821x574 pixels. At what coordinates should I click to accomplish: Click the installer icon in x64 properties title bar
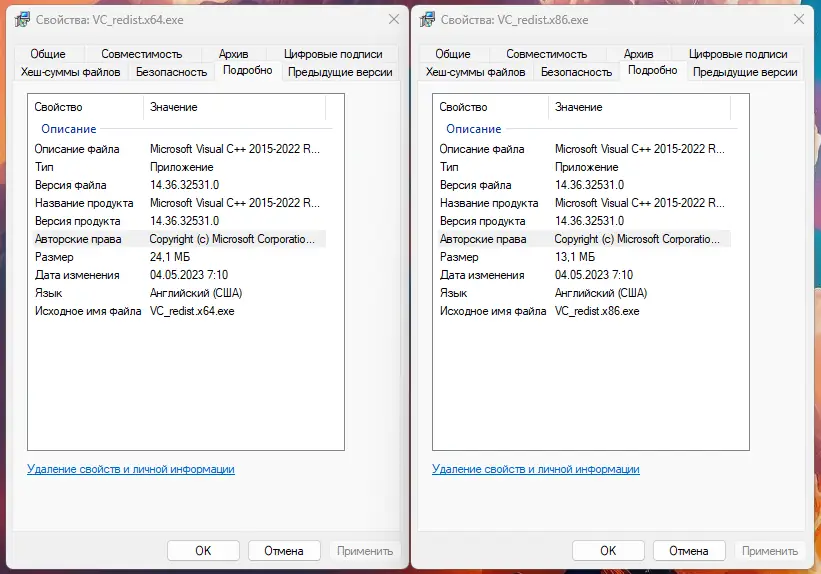pos(22,19)
